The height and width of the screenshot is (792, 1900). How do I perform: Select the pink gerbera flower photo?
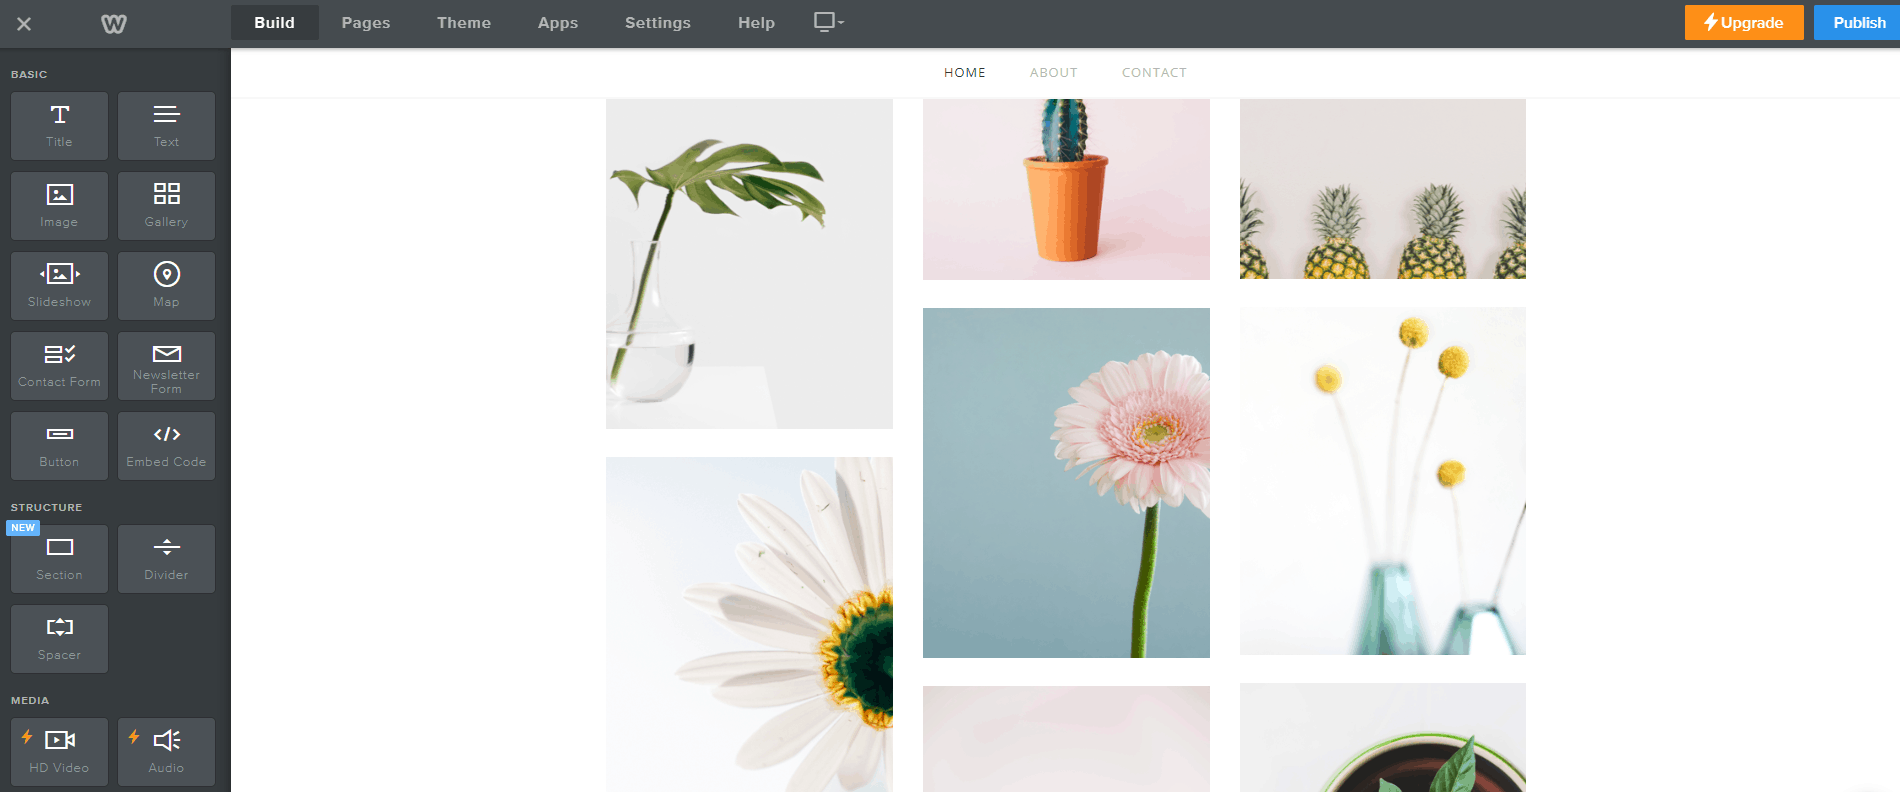click(x=1066, y=483)
